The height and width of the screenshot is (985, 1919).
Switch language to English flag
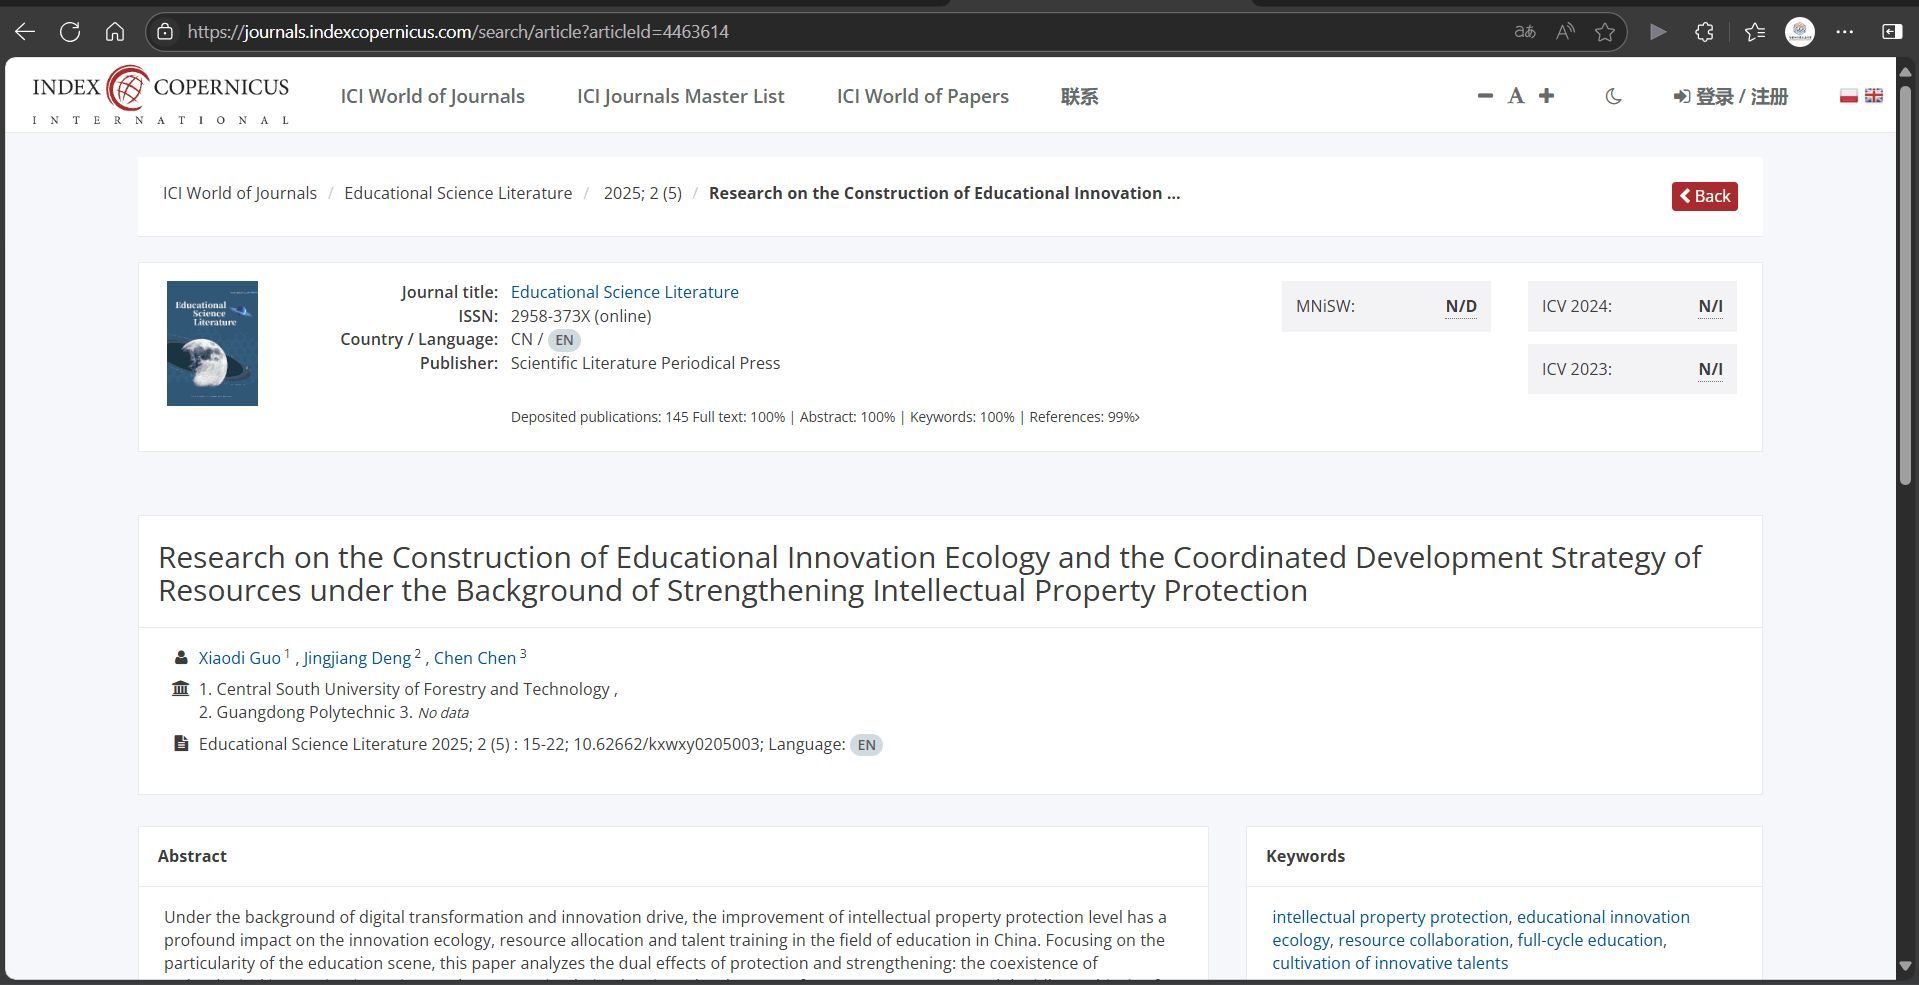[x=1874, y=96]
